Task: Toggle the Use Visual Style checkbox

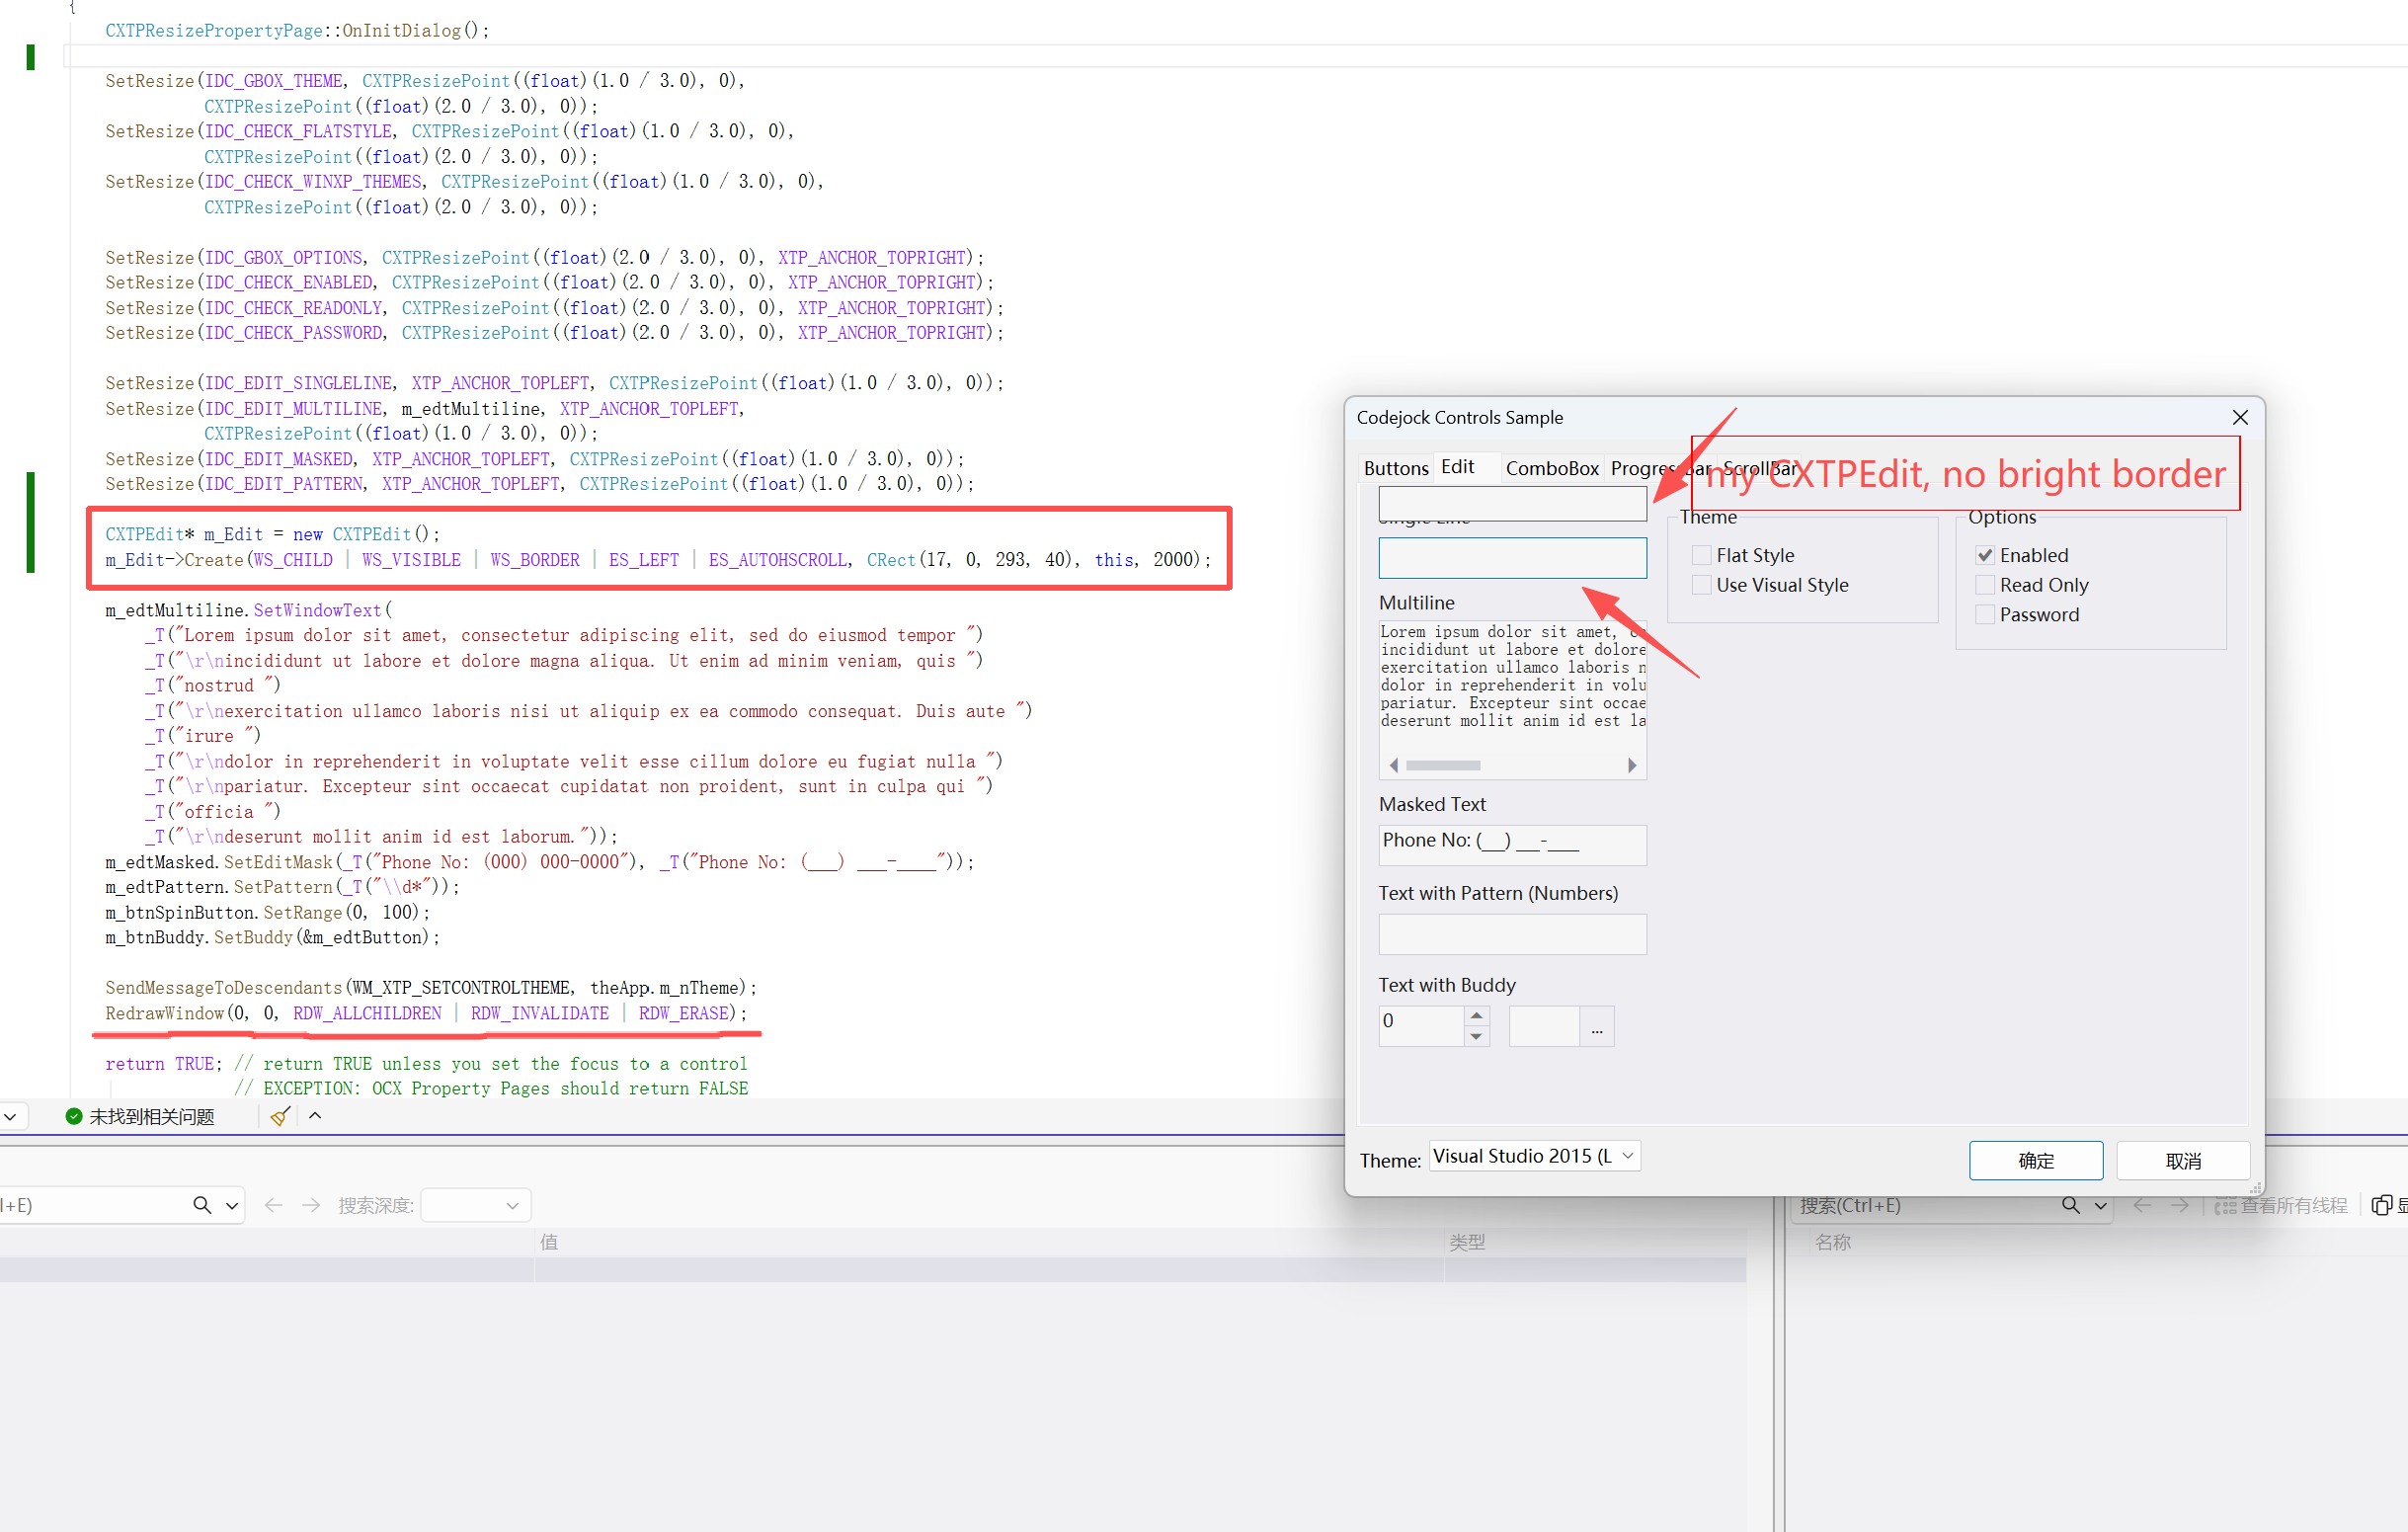Action: click(1701, 585)
